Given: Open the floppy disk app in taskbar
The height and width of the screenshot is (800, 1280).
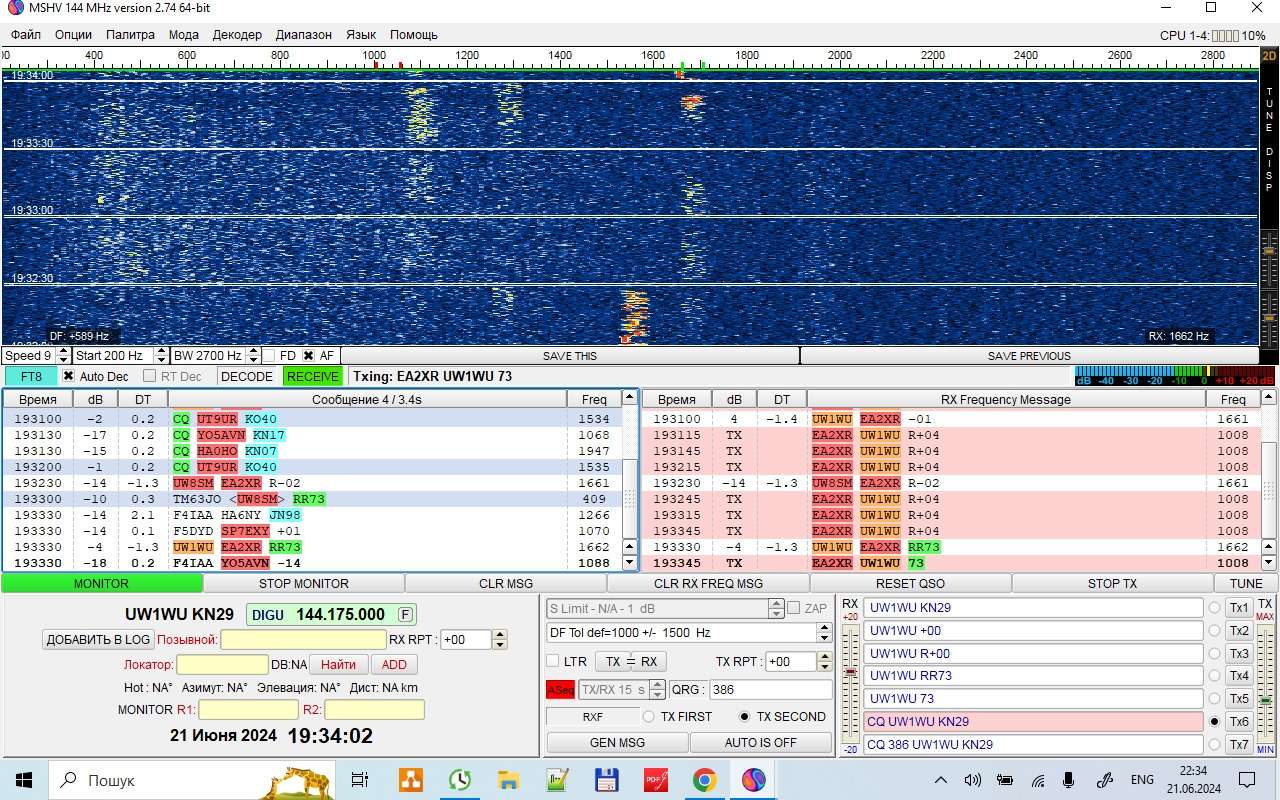Looking at the screenshot, I should 606,780.
